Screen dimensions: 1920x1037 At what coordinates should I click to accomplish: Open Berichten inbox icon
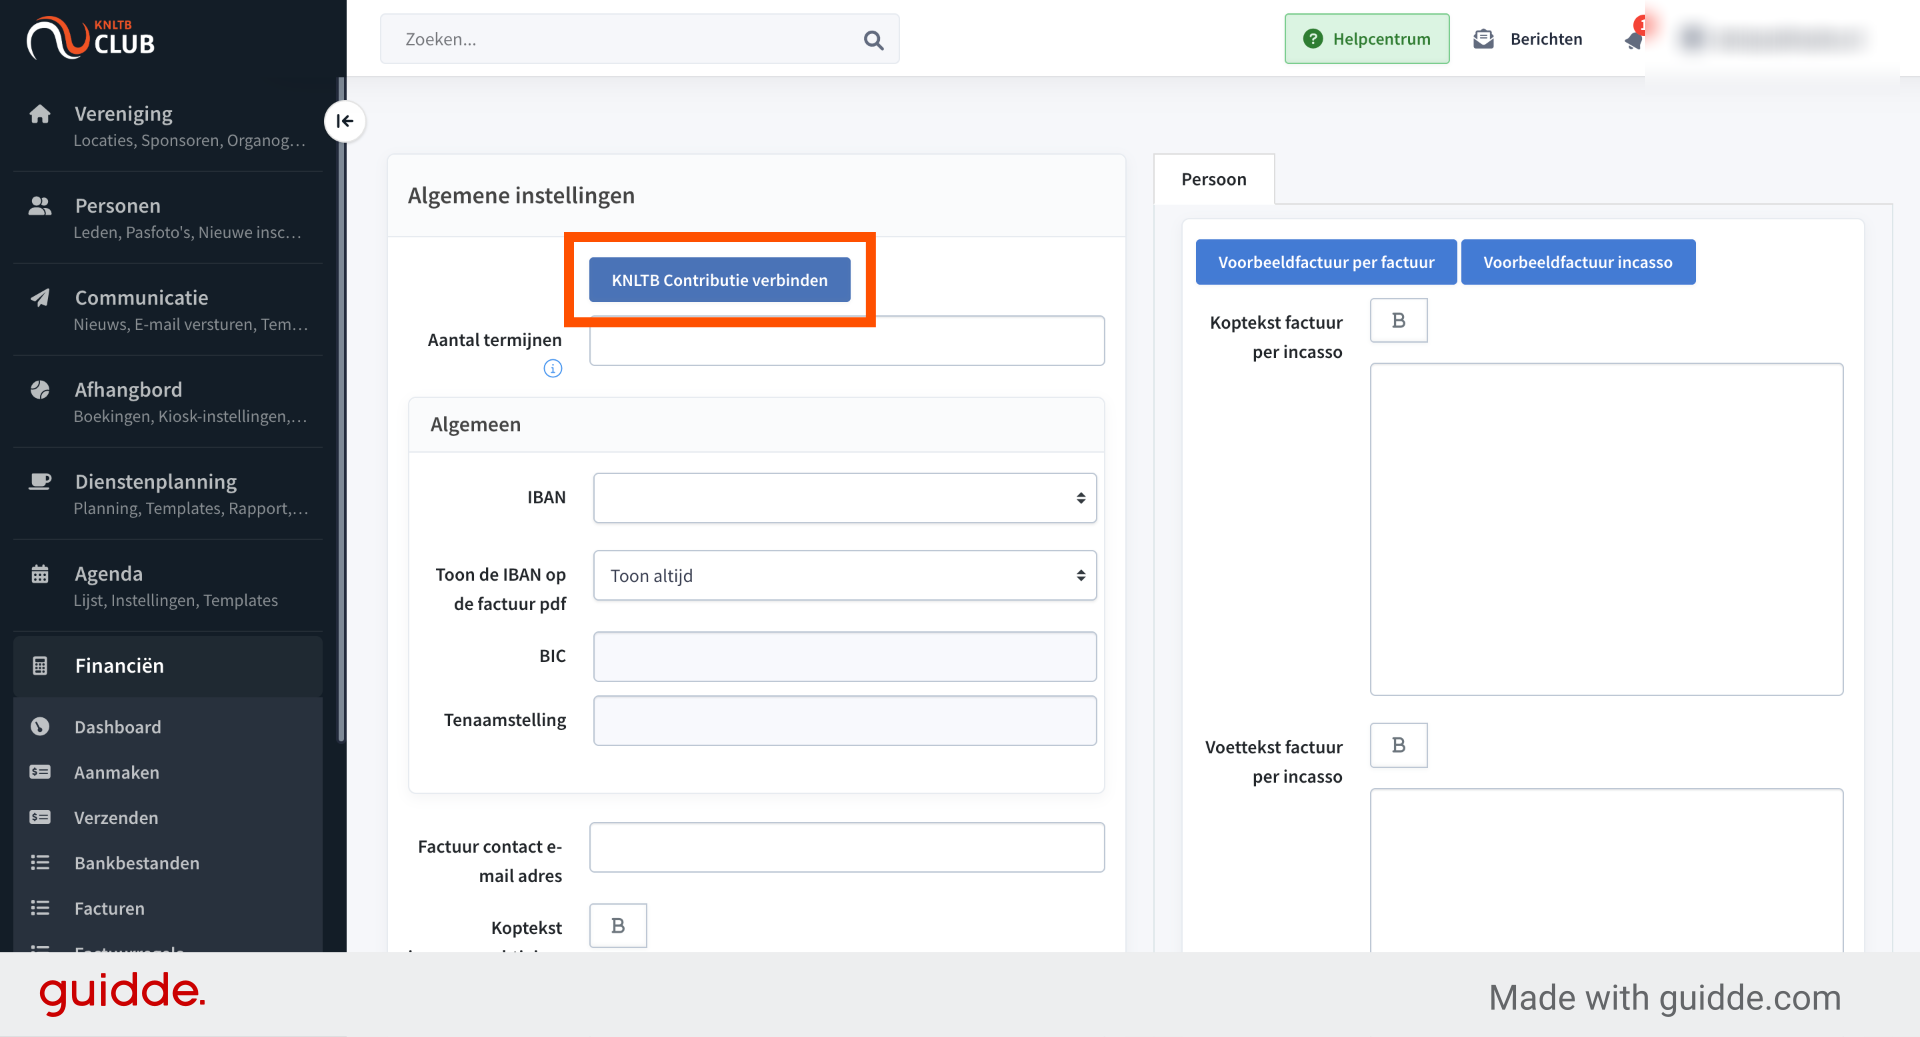click(1483, 39)
